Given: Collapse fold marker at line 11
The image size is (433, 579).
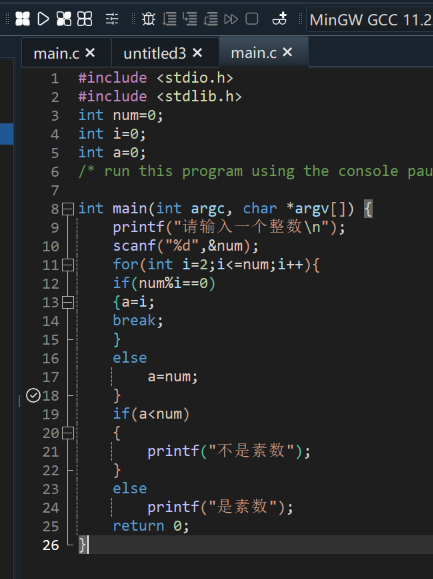Looking at the screenshot, I should (x=68, y=265).
